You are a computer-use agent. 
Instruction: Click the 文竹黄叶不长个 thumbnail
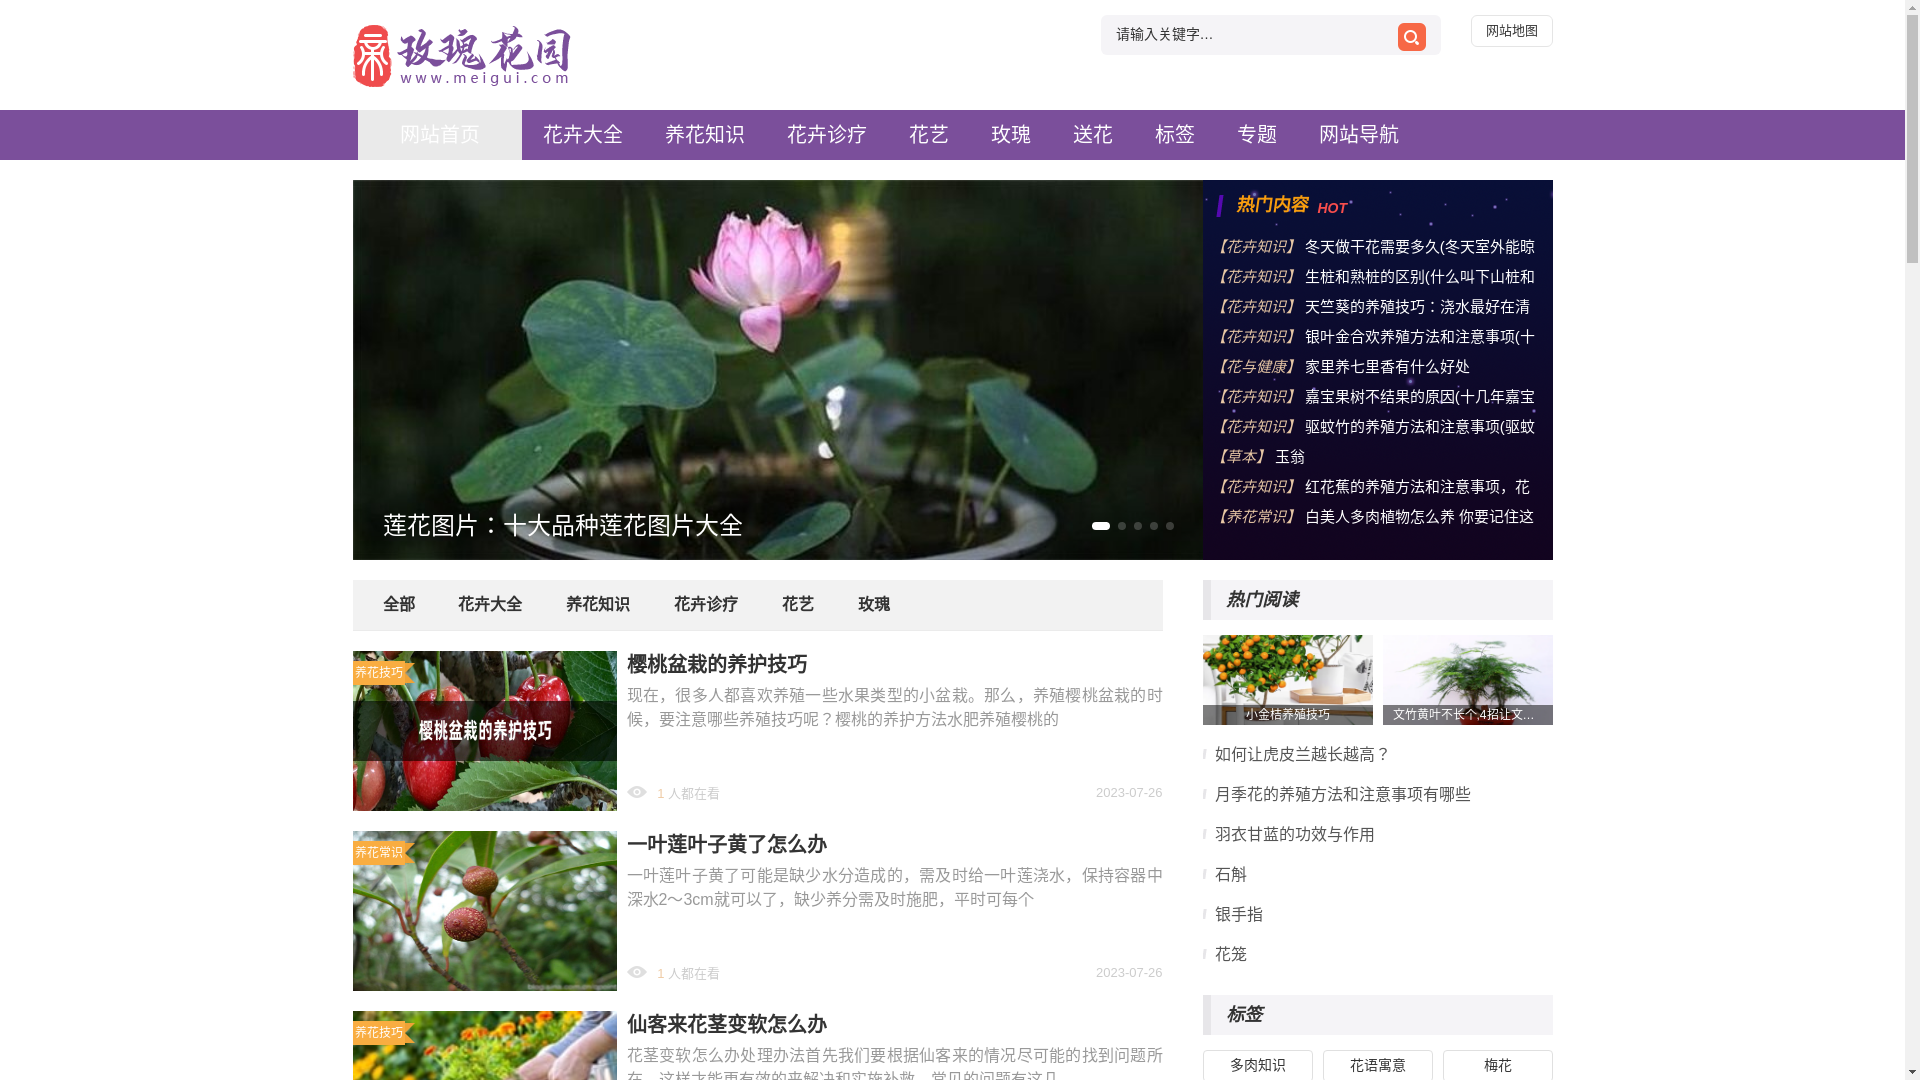pos(1467,680)
